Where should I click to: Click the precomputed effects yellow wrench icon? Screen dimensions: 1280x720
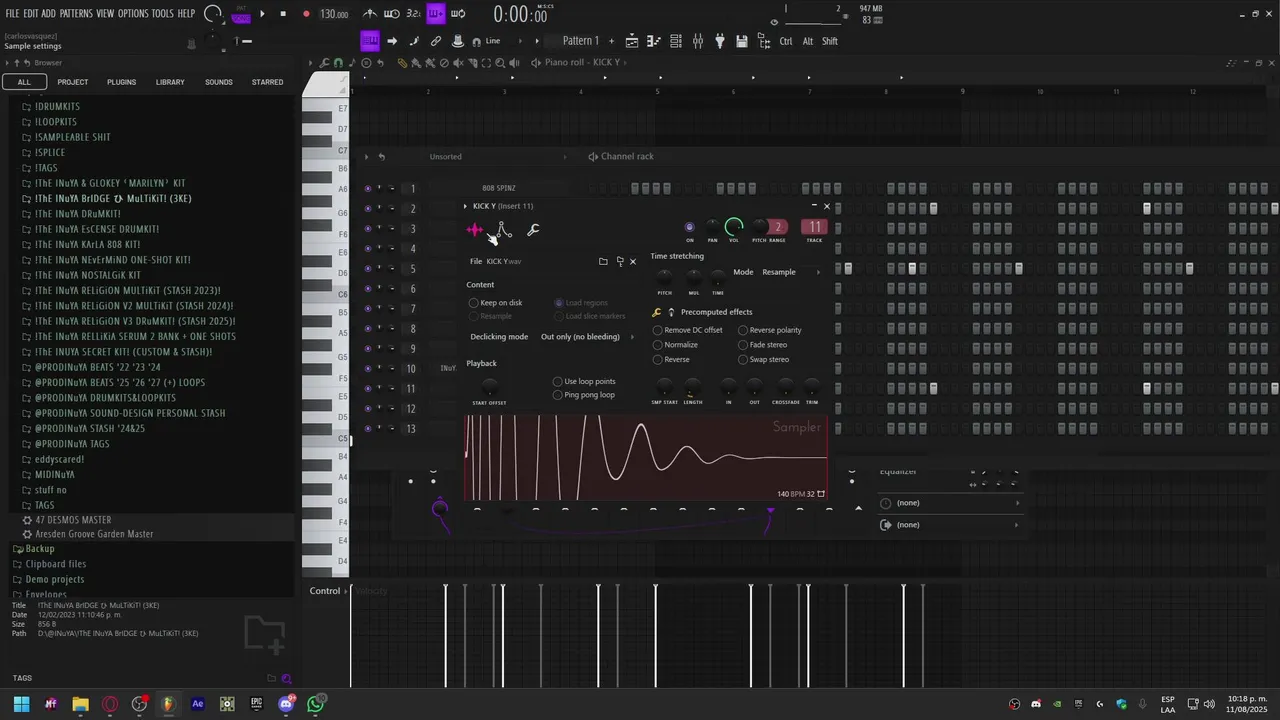657,312
